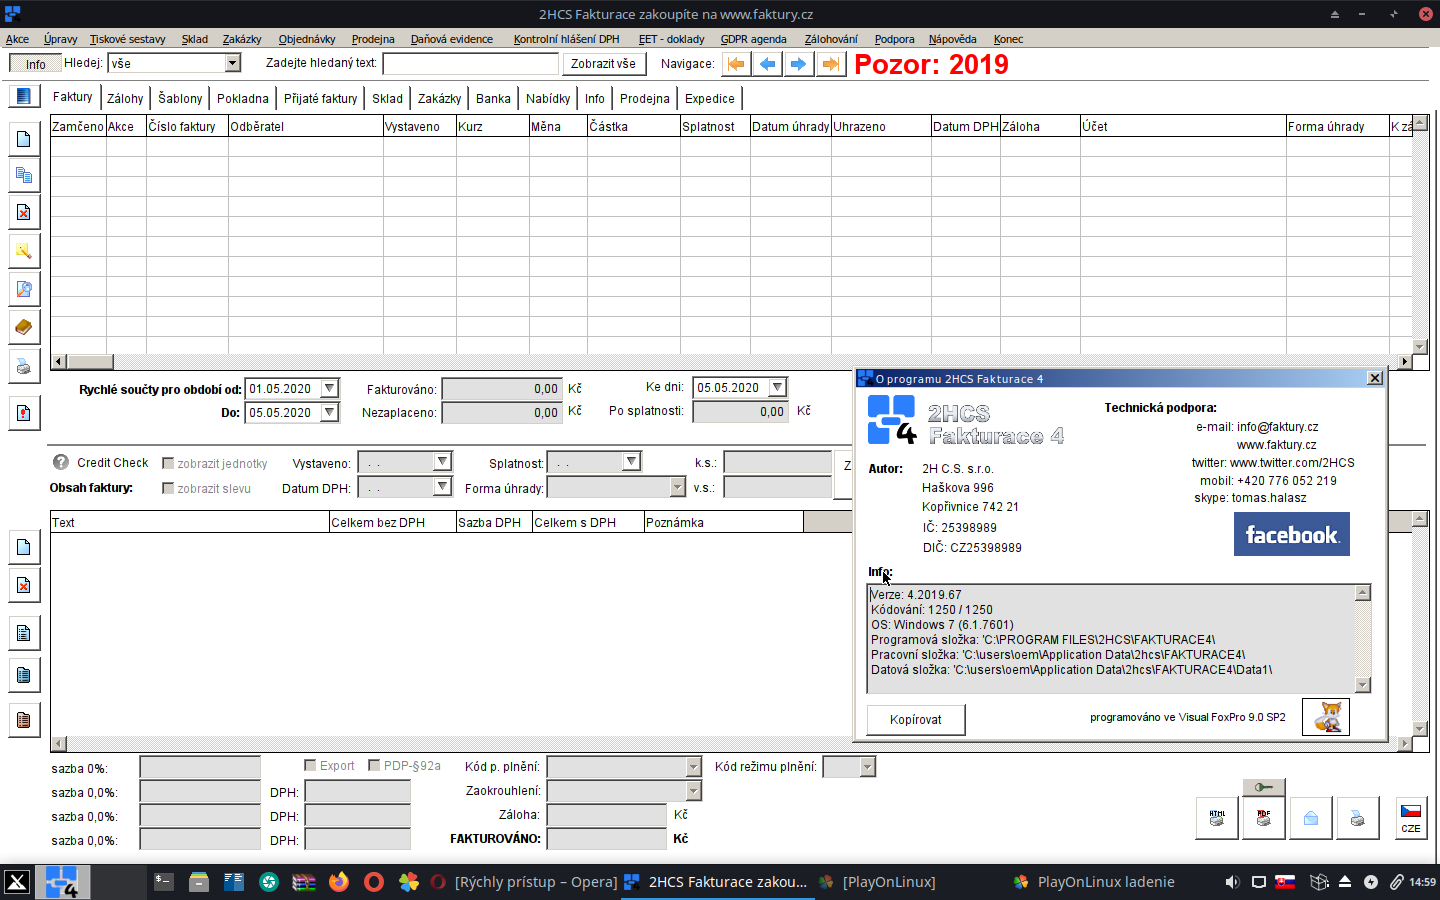1440x900 pixels.
Task: Open the Kód režimu plnění dropdown
Action: pyautogui.click(x=867, y=767)
